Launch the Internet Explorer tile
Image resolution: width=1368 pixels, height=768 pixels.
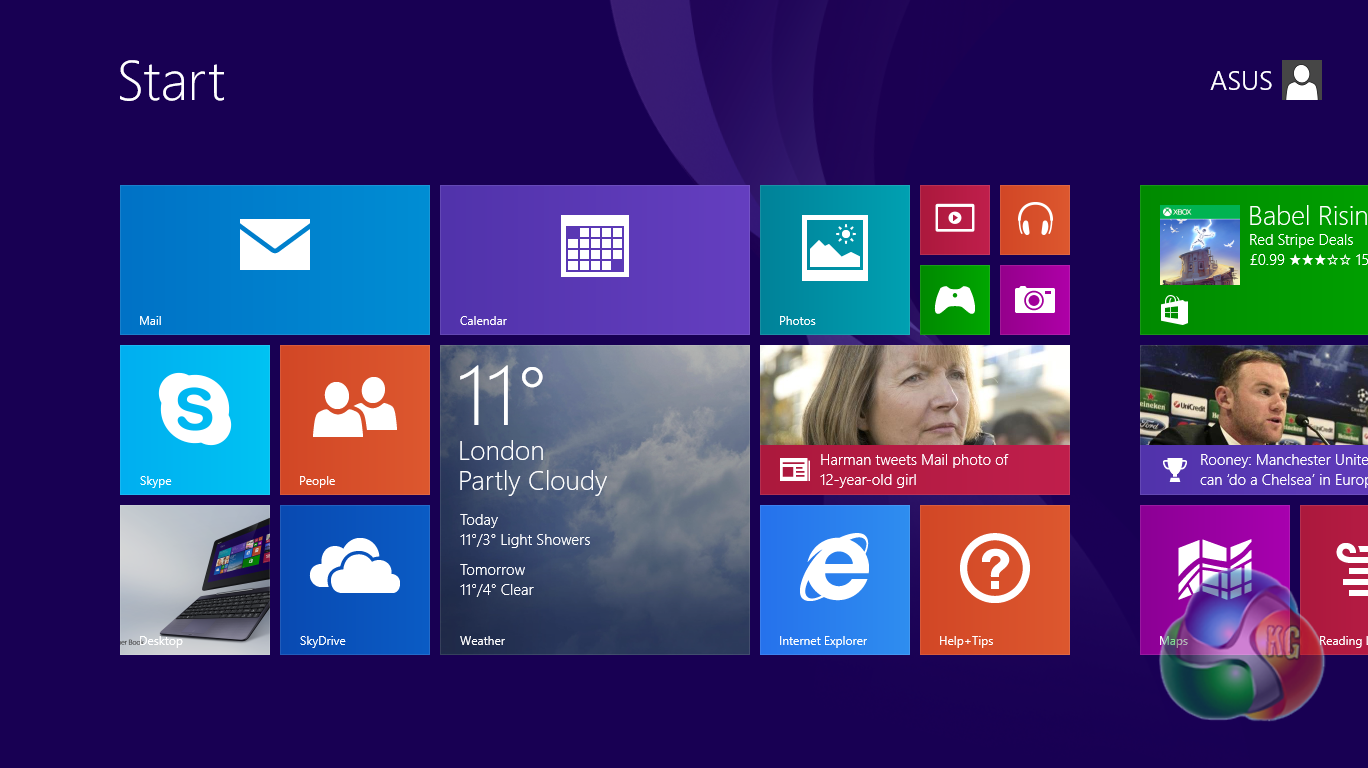pos(835,580)
